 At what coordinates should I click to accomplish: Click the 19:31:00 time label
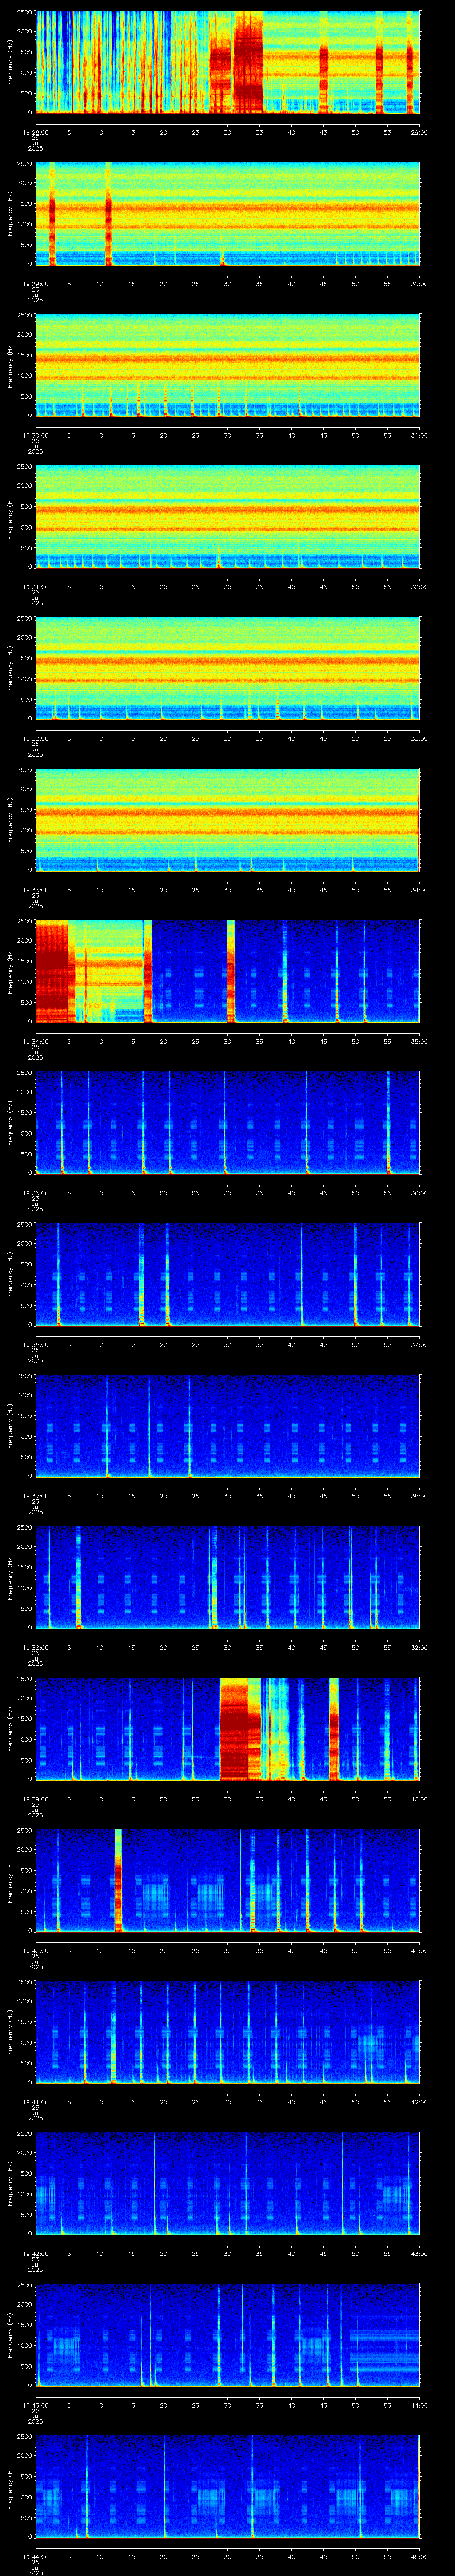pyautogui.click(x=35, y=586)
